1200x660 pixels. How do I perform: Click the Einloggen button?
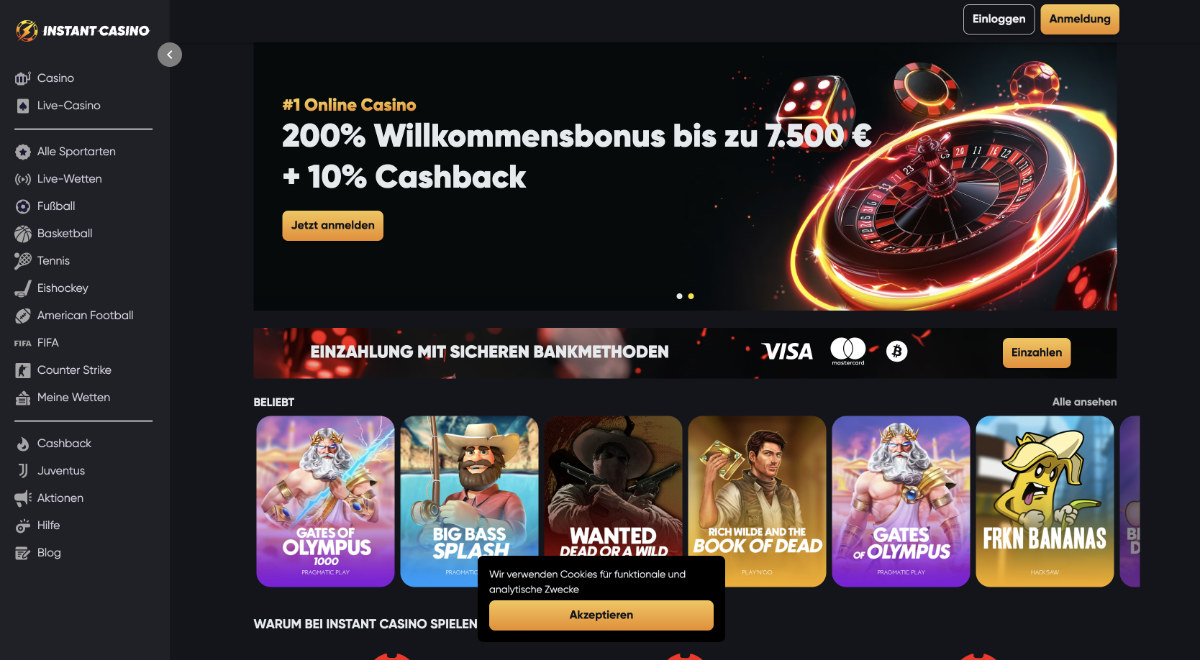(999, 19)
